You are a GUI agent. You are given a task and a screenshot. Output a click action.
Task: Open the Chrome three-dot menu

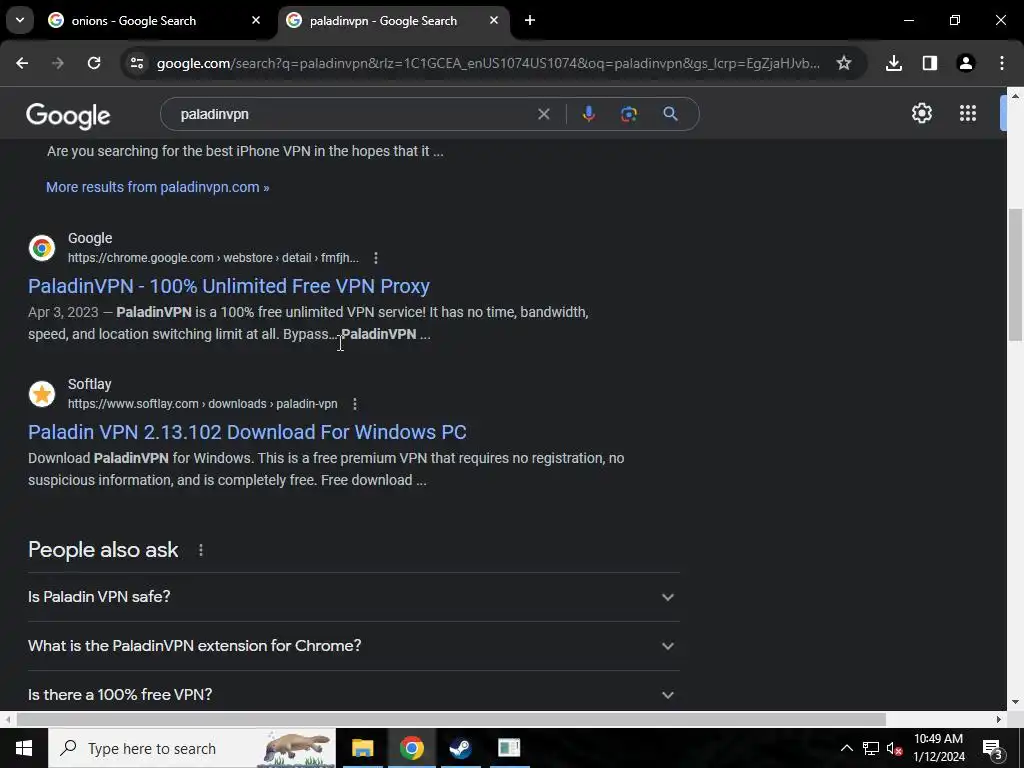point(1002,63)
